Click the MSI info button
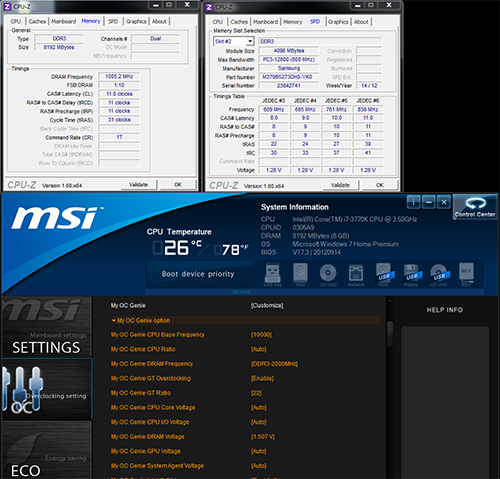Screen dimensions: 500x479 tap(413, 202)
